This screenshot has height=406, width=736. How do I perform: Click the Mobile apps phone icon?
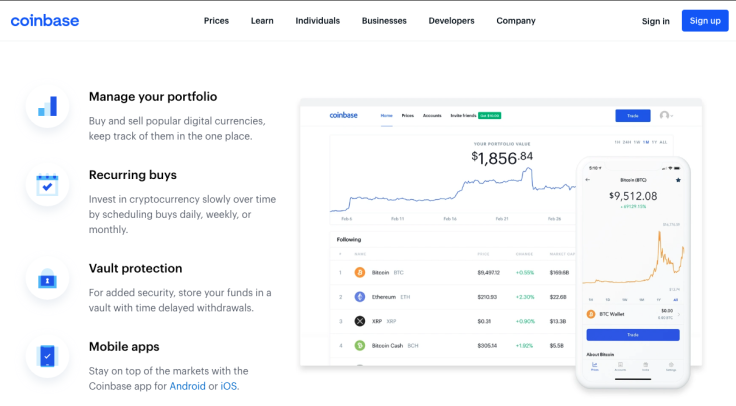coord(47,357)
